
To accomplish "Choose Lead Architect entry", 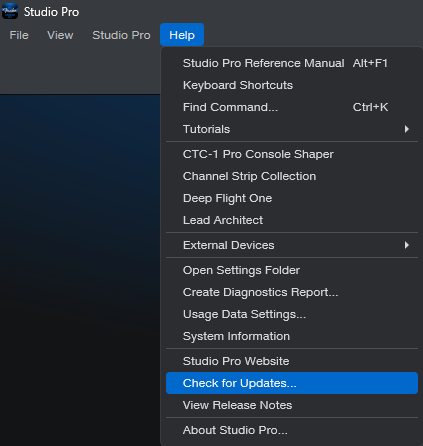I will click(x=292, y=220).
